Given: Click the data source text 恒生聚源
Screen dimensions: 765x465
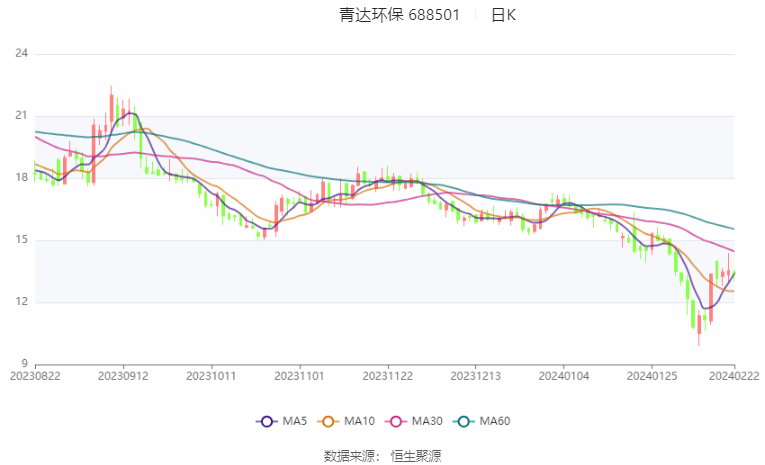Looking at the screenshot, I should pyautogui.click(x=416, y=456).
